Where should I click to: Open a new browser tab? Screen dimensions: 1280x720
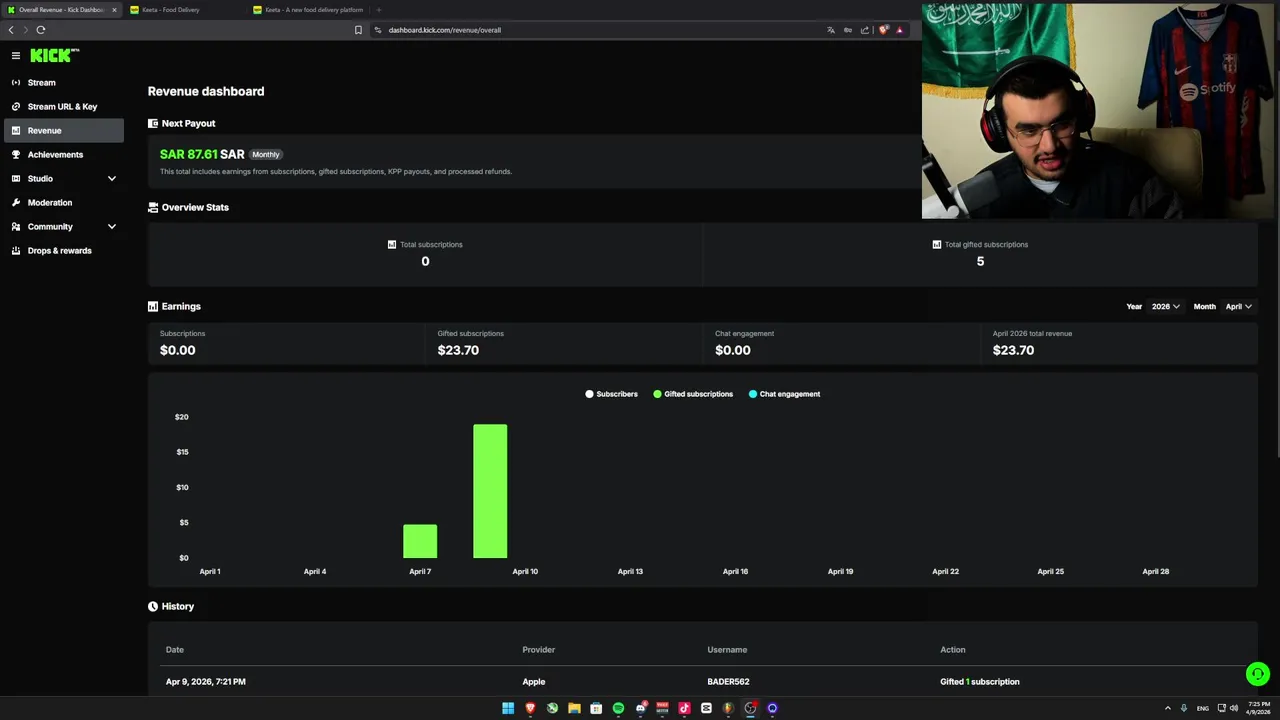click(378, 10)
